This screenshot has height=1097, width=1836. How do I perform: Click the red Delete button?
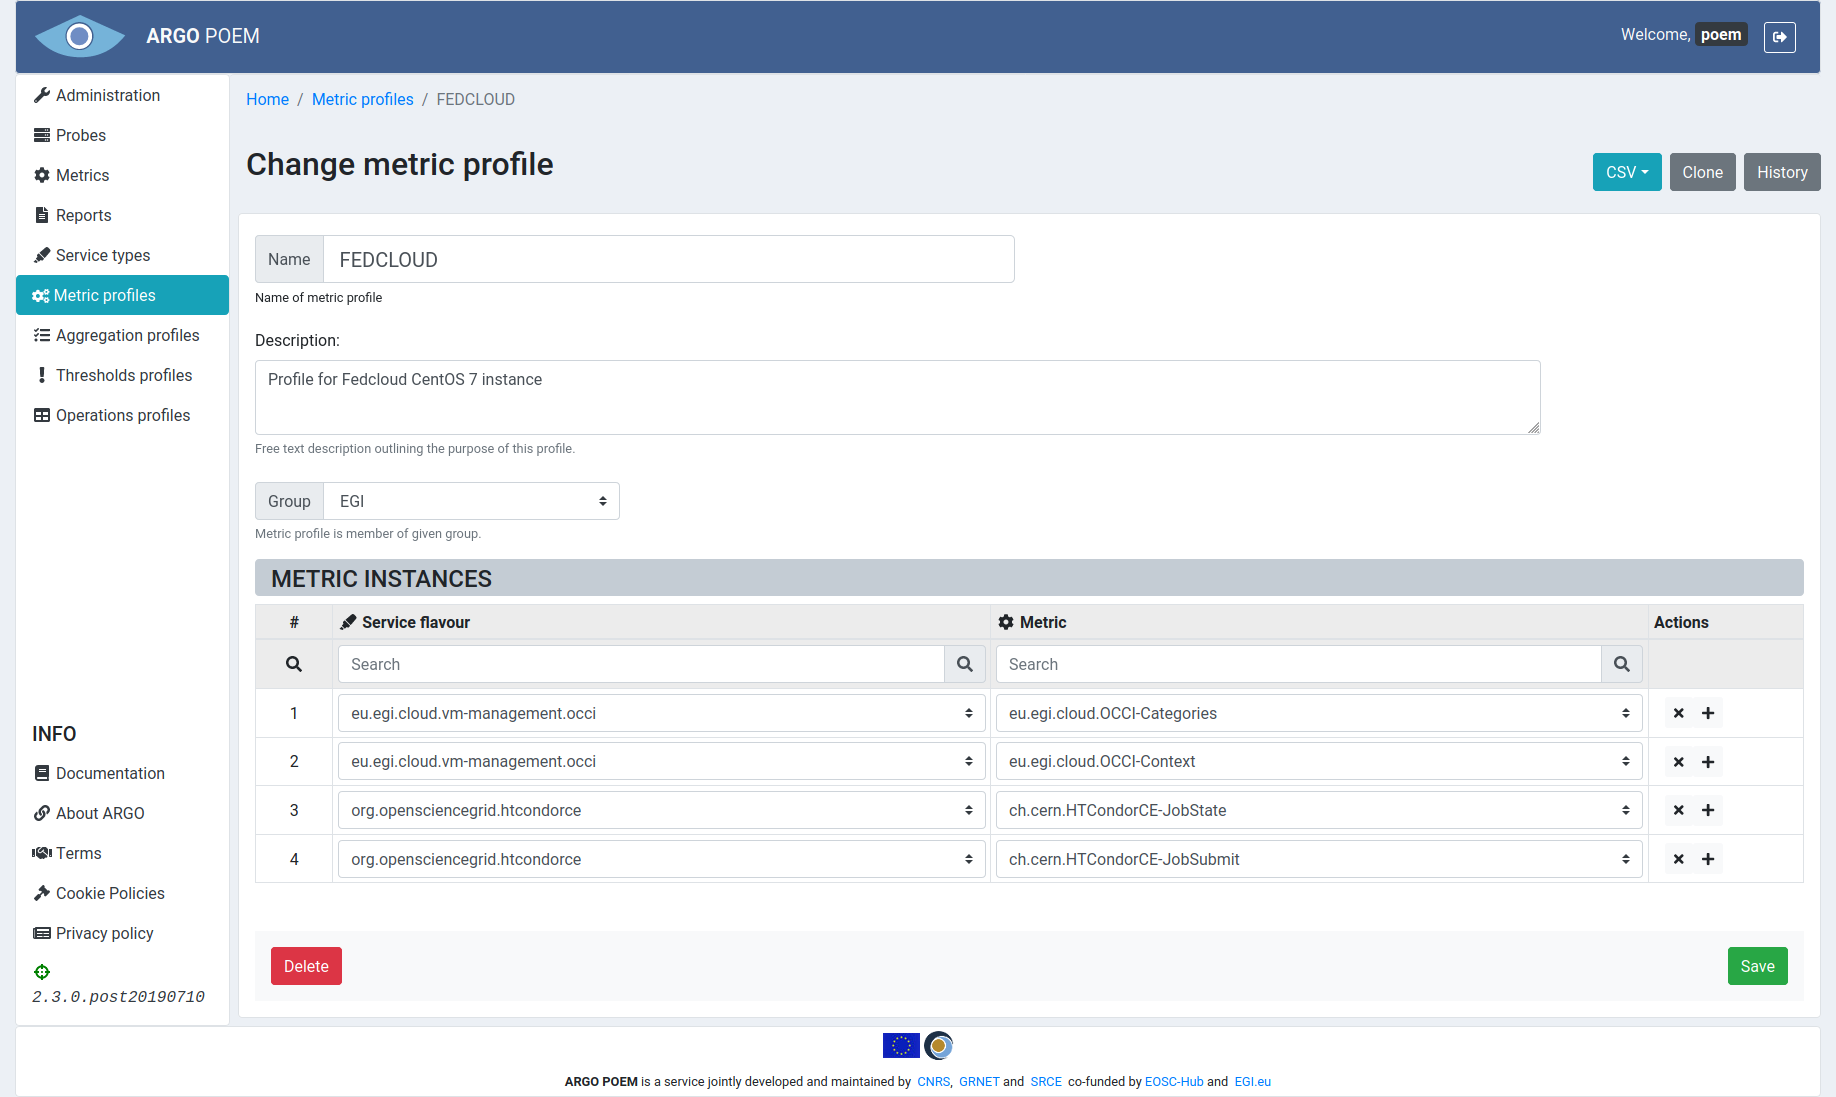(306, 966)
